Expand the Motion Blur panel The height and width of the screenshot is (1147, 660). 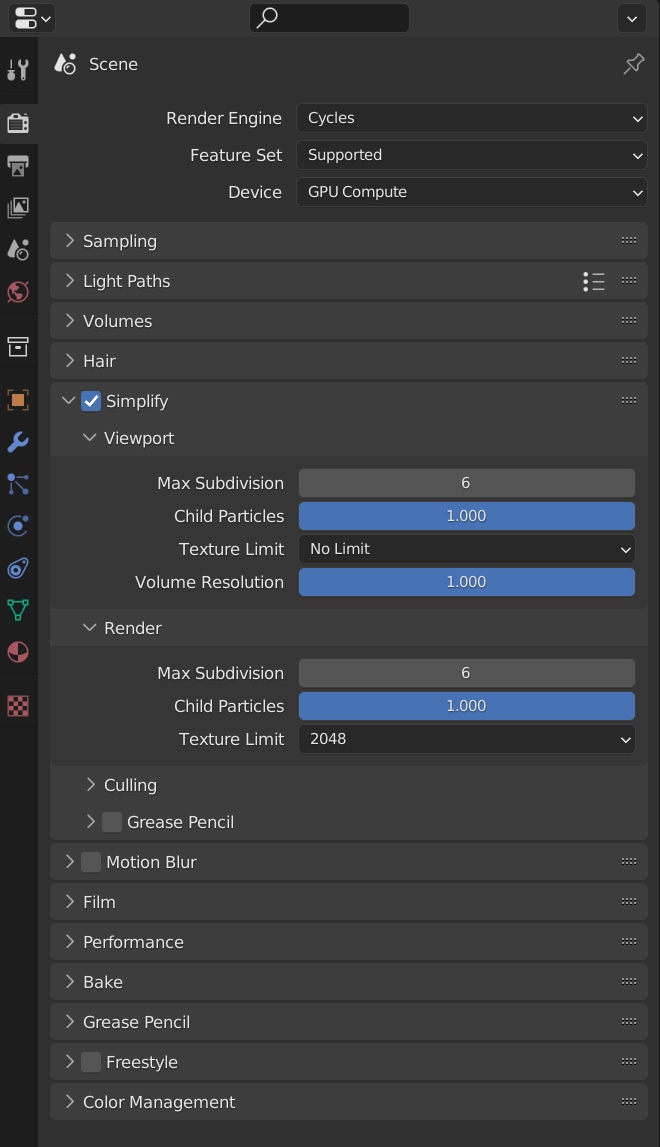pos(69,862)
